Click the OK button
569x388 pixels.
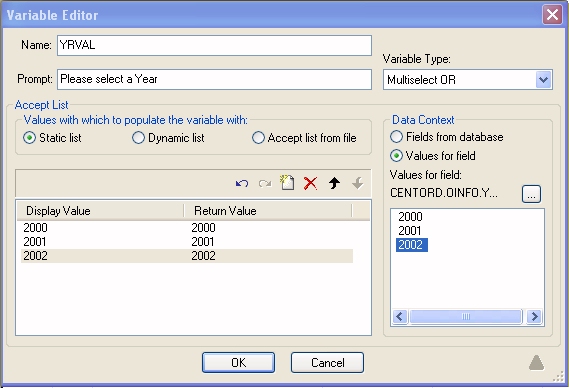click(238, 362)
